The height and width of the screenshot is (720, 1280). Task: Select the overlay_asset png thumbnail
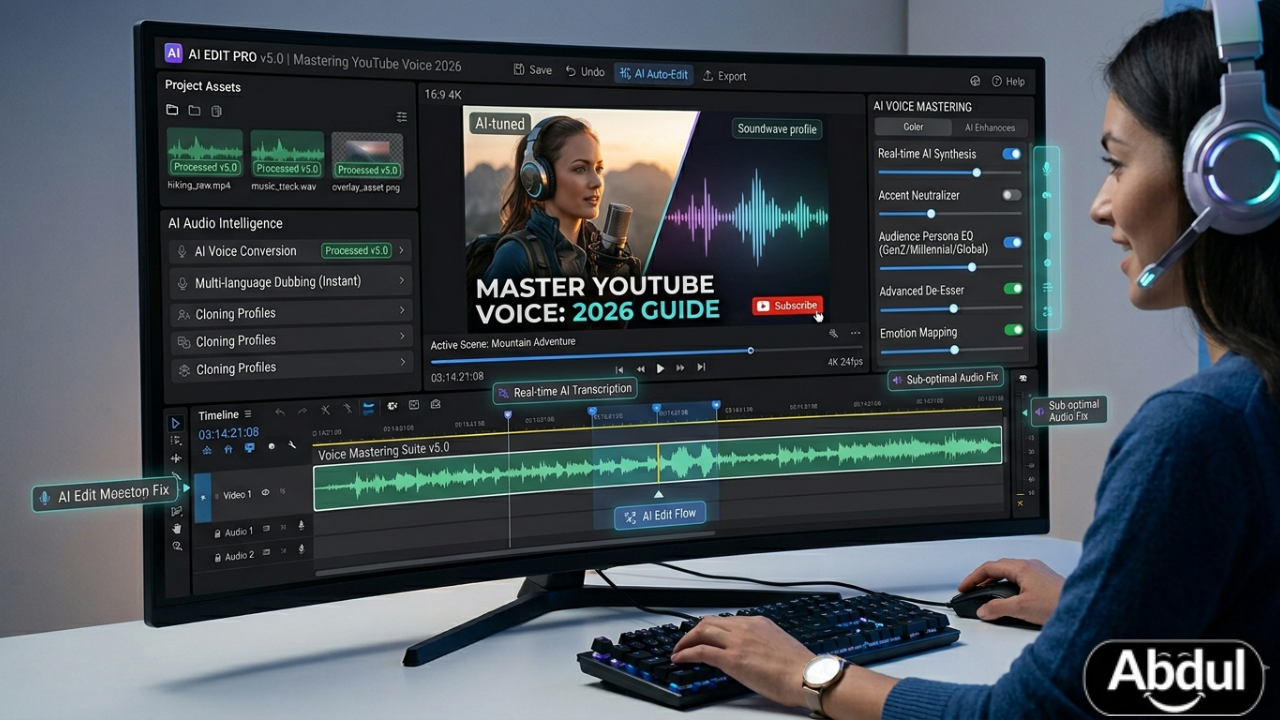pyautogui.click(x=367, y=156)
